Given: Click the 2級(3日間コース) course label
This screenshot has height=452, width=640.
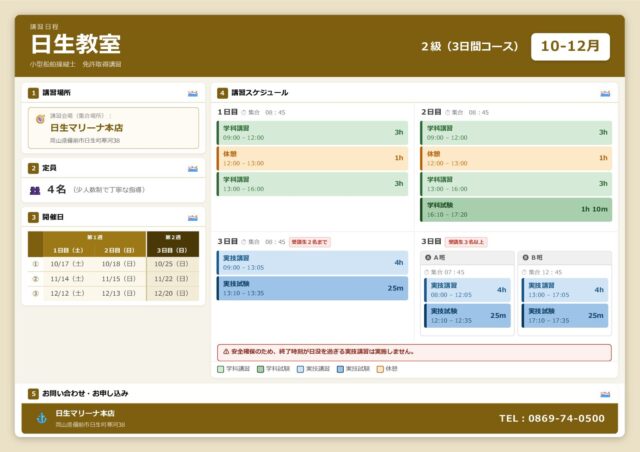Looking at the screenshot, I should tap(470, 47).
